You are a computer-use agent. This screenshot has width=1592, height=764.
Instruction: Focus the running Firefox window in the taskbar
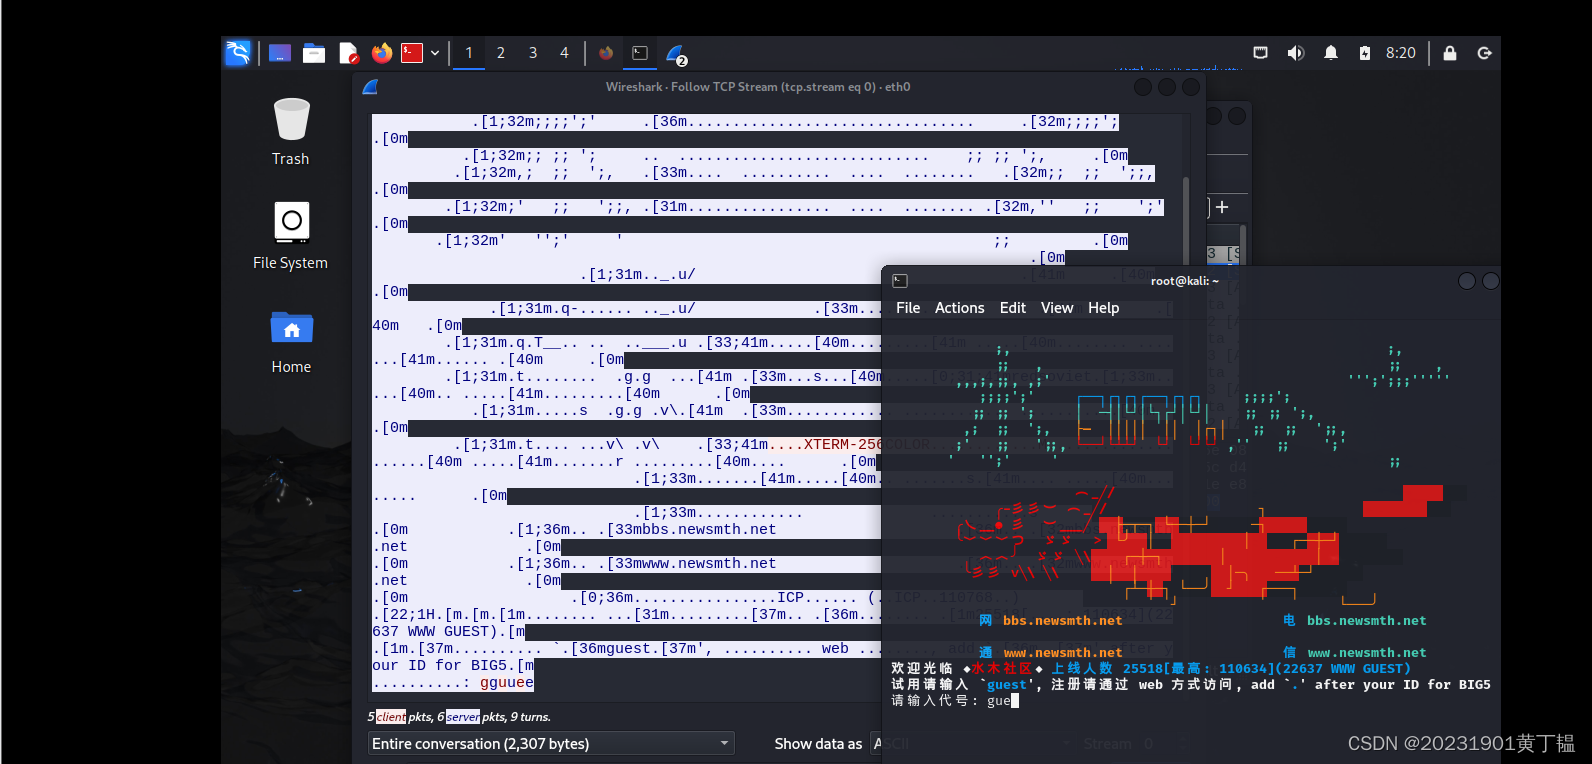pyautogui.click(x=606, y=53)
